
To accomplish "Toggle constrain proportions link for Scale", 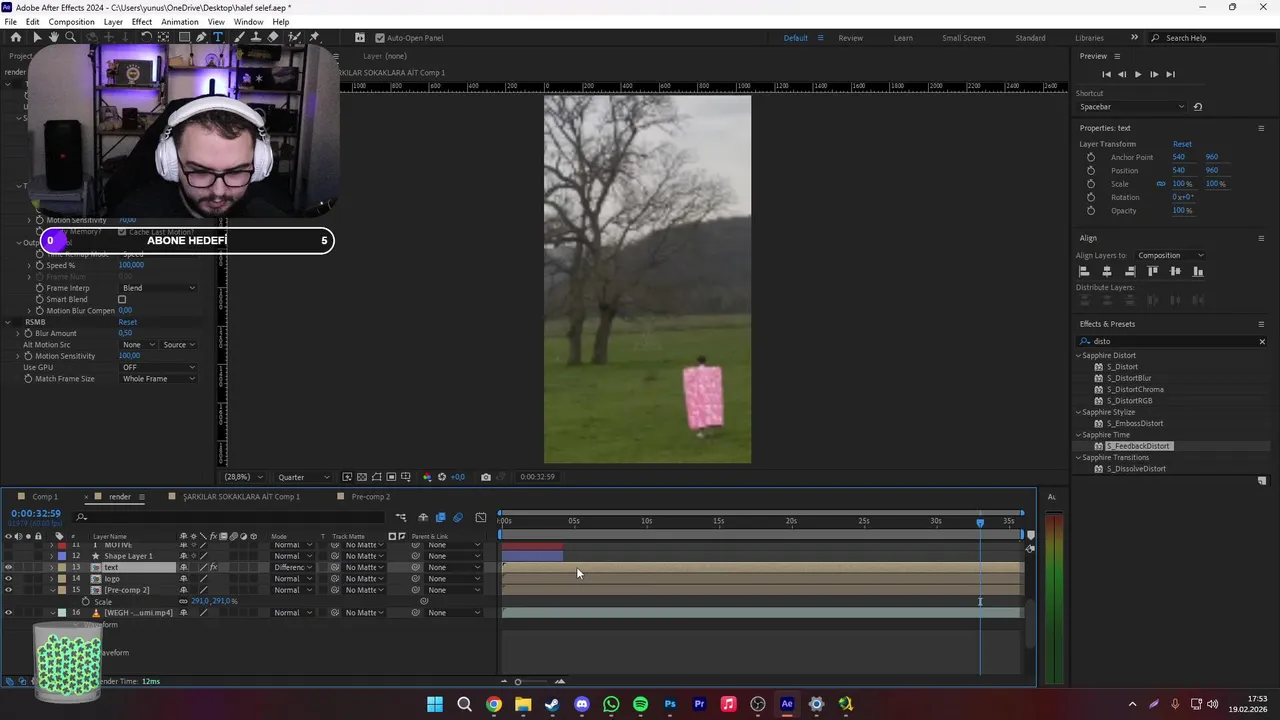I will 1161,184.
